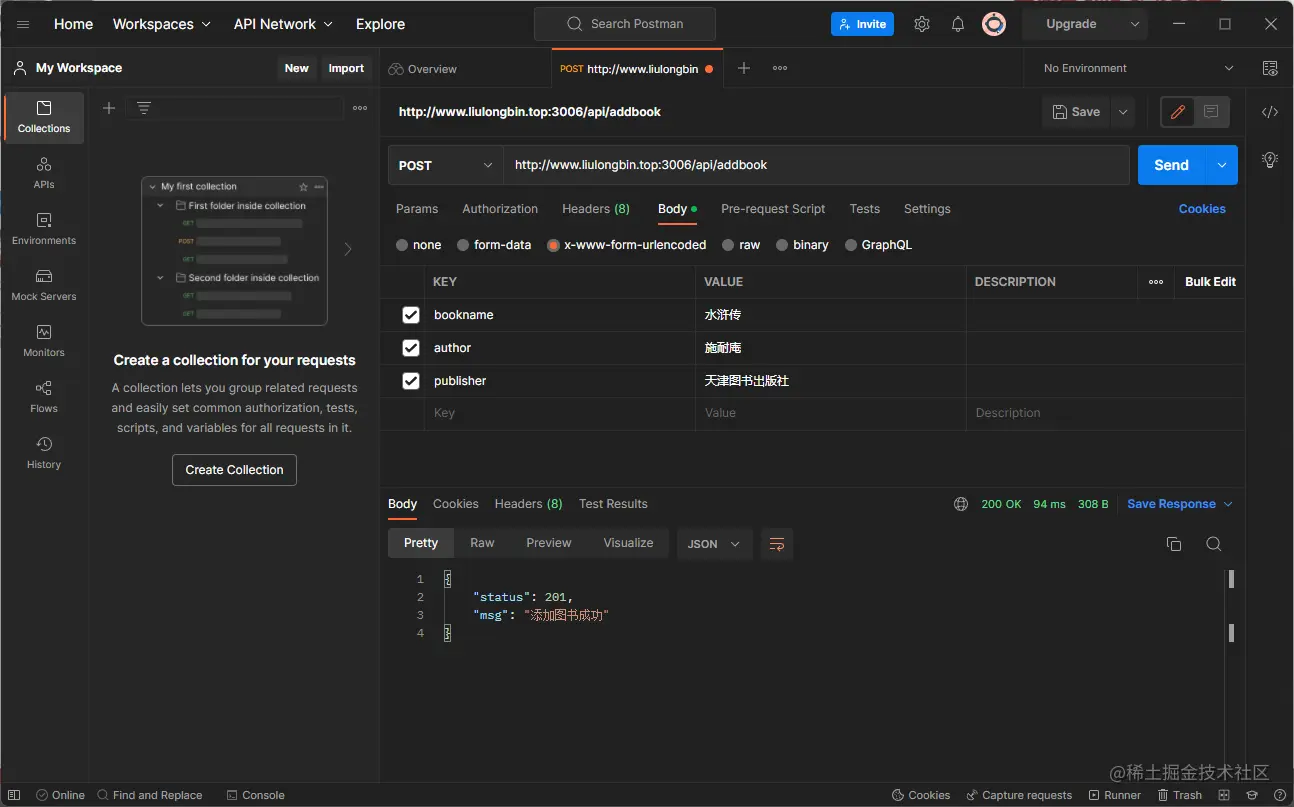
Task: Expand the Upgrade arrow dropdown
Action: coord(1134,24)
